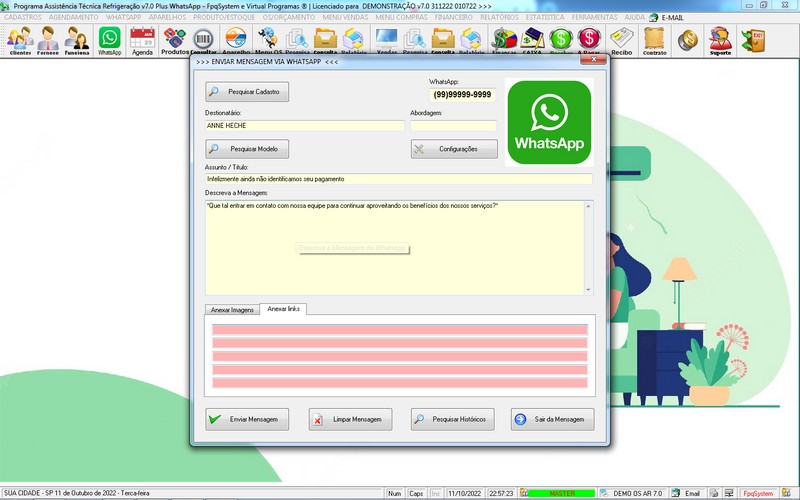Open the Contrato parchment icon

655,40
